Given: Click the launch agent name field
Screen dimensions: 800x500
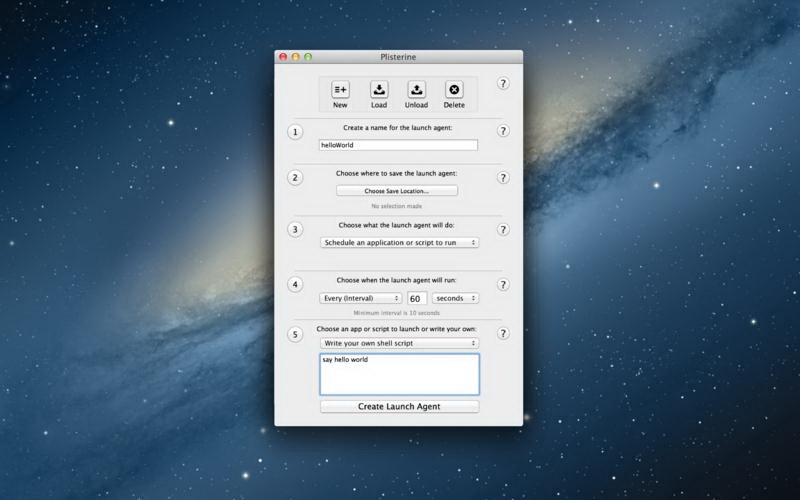Looking at the screenshot, I should [399, 145].
